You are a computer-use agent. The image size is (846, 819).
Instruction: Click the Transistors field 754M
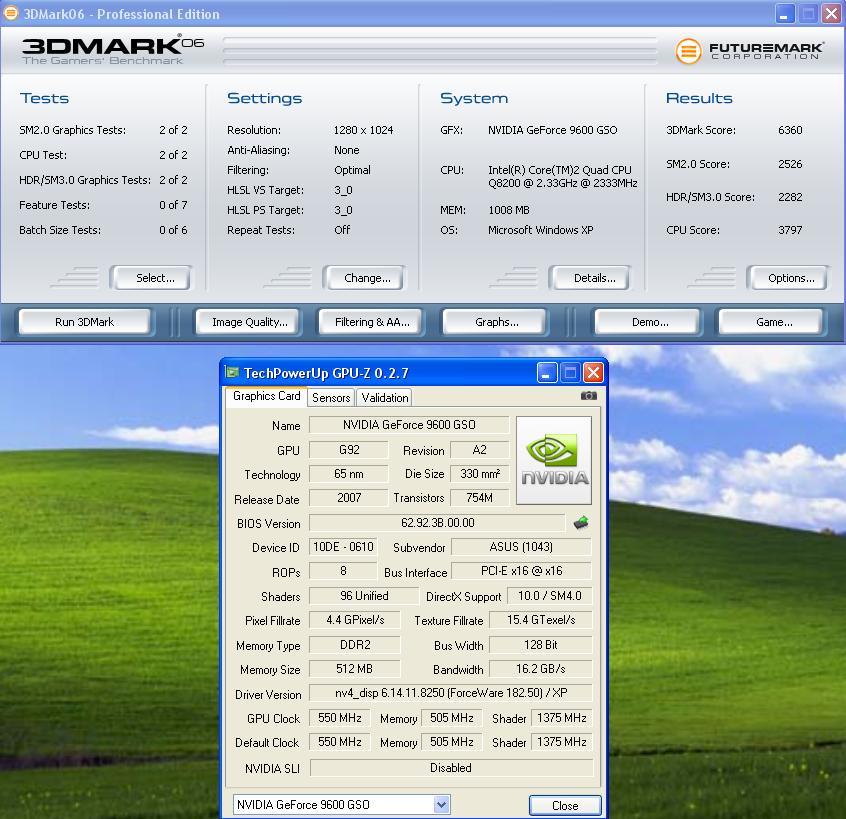[x=480, y=498]
